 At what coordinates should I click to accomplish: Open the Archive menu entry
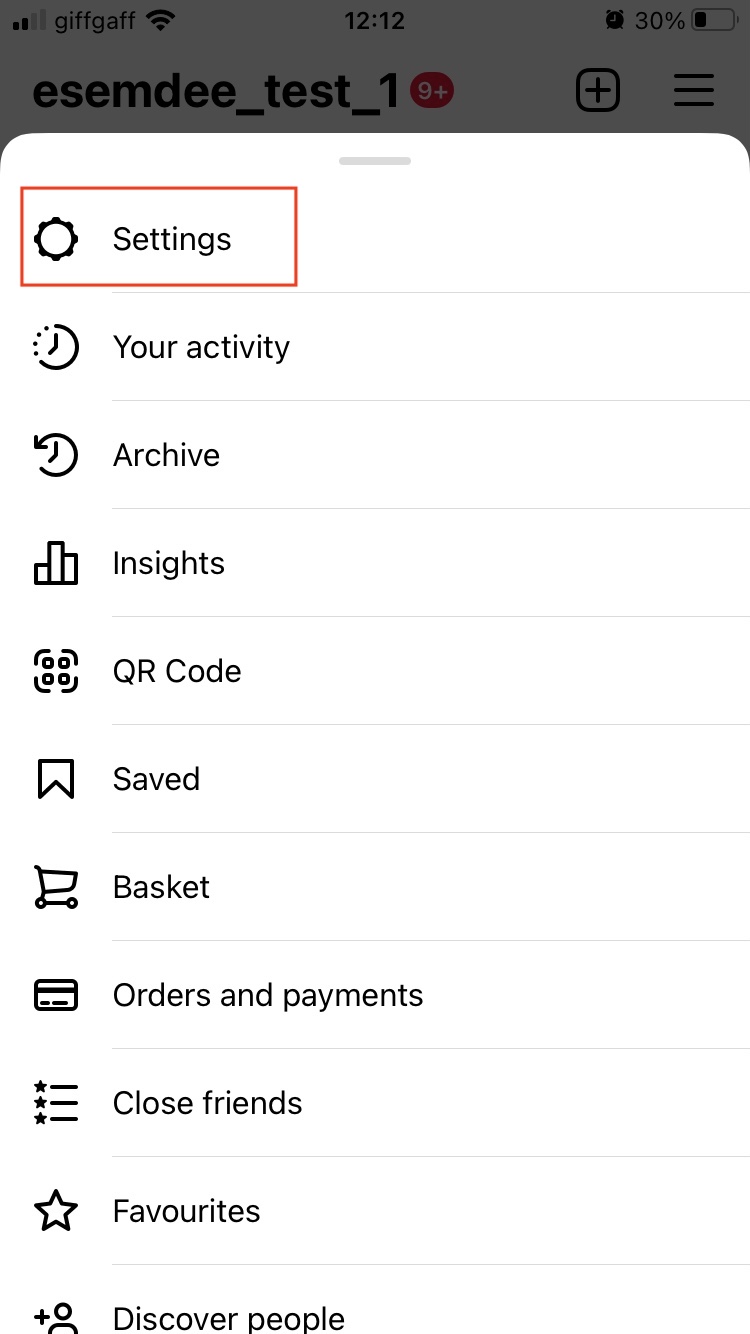coord(166,455)
